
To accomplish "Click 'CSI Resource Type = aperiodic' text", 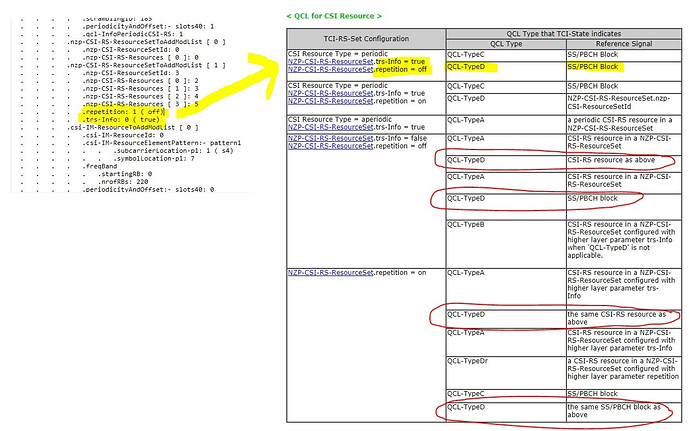I will [x=339, y=119].
